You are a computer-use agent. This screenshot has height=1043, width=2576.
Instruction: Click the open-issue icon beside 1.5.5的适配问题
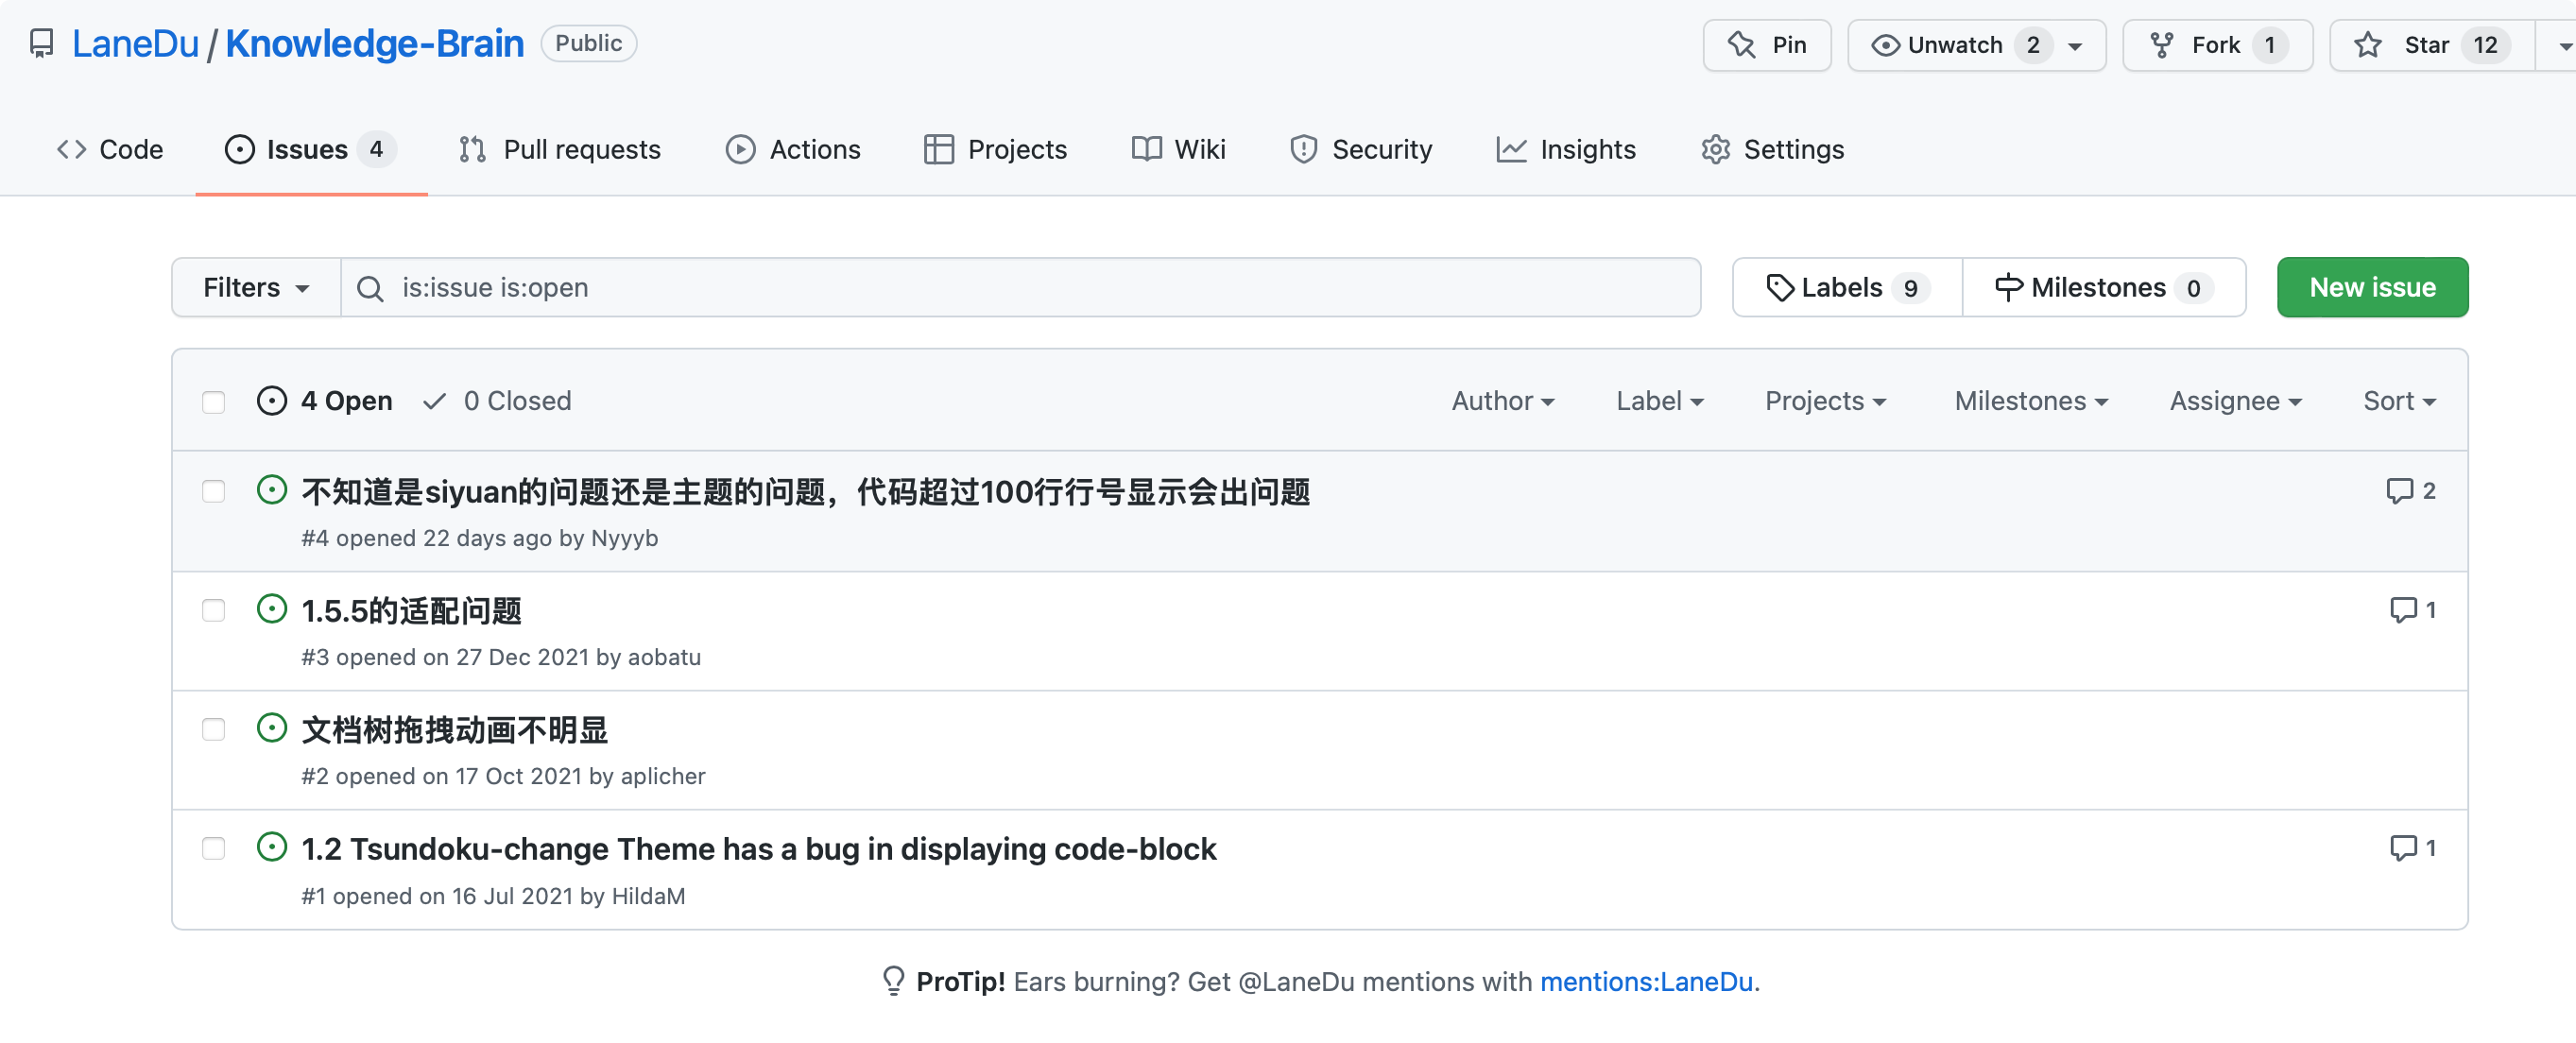tap(271, 609)
